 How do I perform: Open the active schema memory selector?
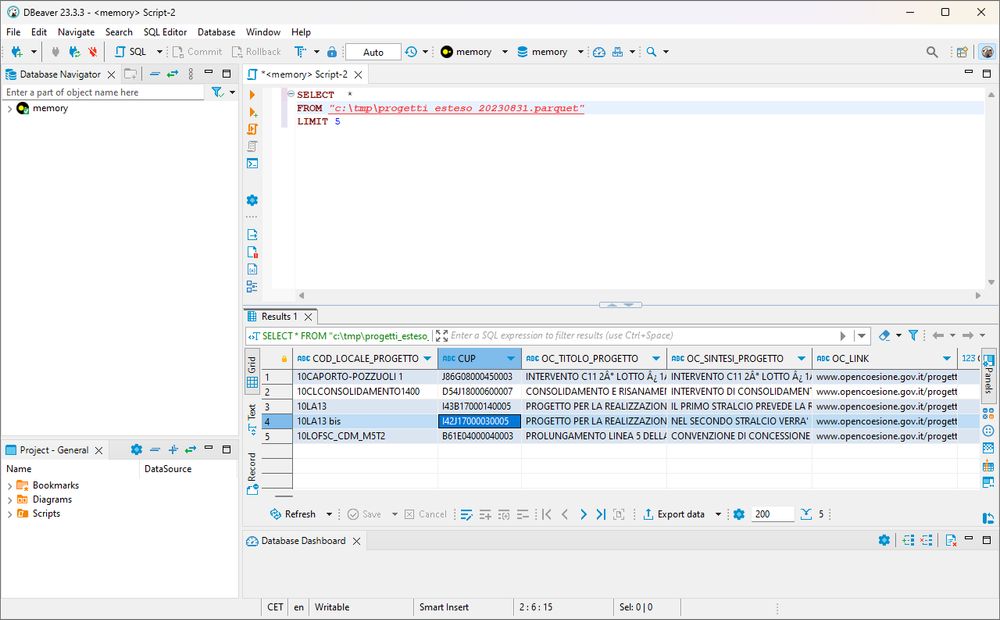click(550, 52)
